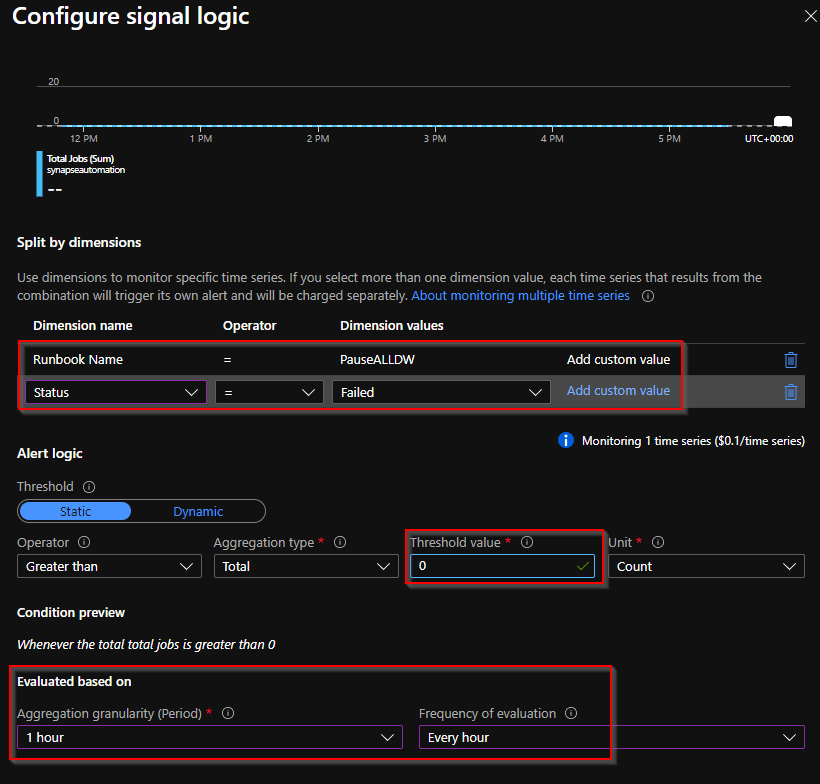
Task: Click the condition preview sentence
Action: pyautogui.click(x=146, y=644)
